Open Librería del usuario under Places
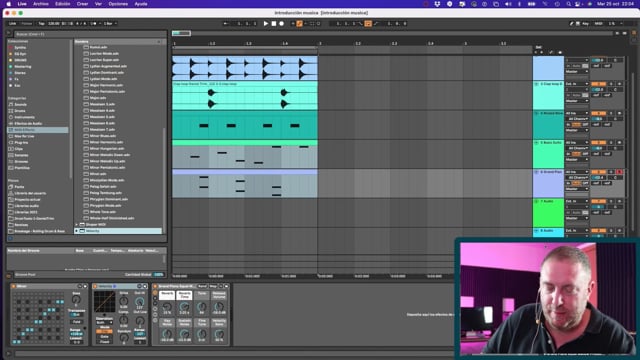Image resolution: width=640 pixels, height=360 pixels. (30, 193)
